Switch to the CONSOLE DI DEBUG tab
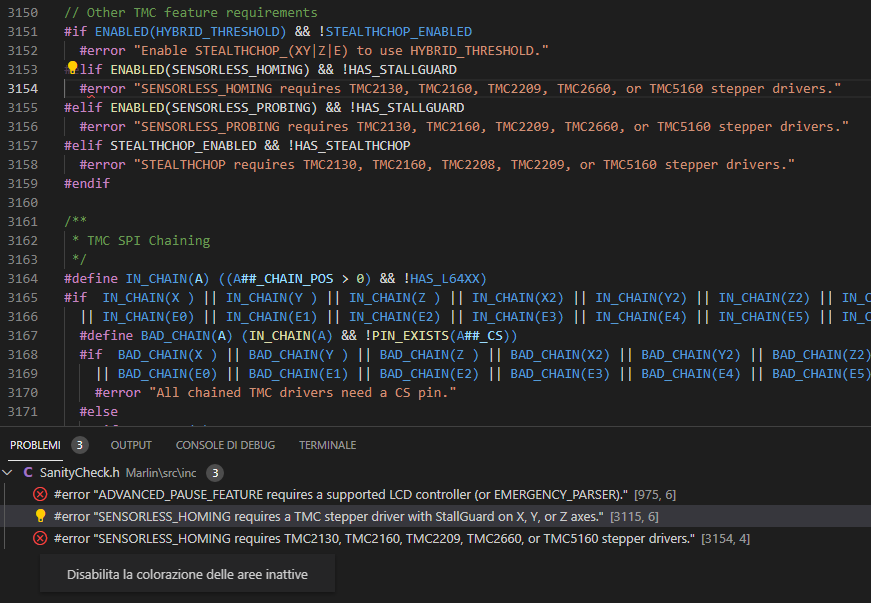The image size is (871, 603). (225, 445)
